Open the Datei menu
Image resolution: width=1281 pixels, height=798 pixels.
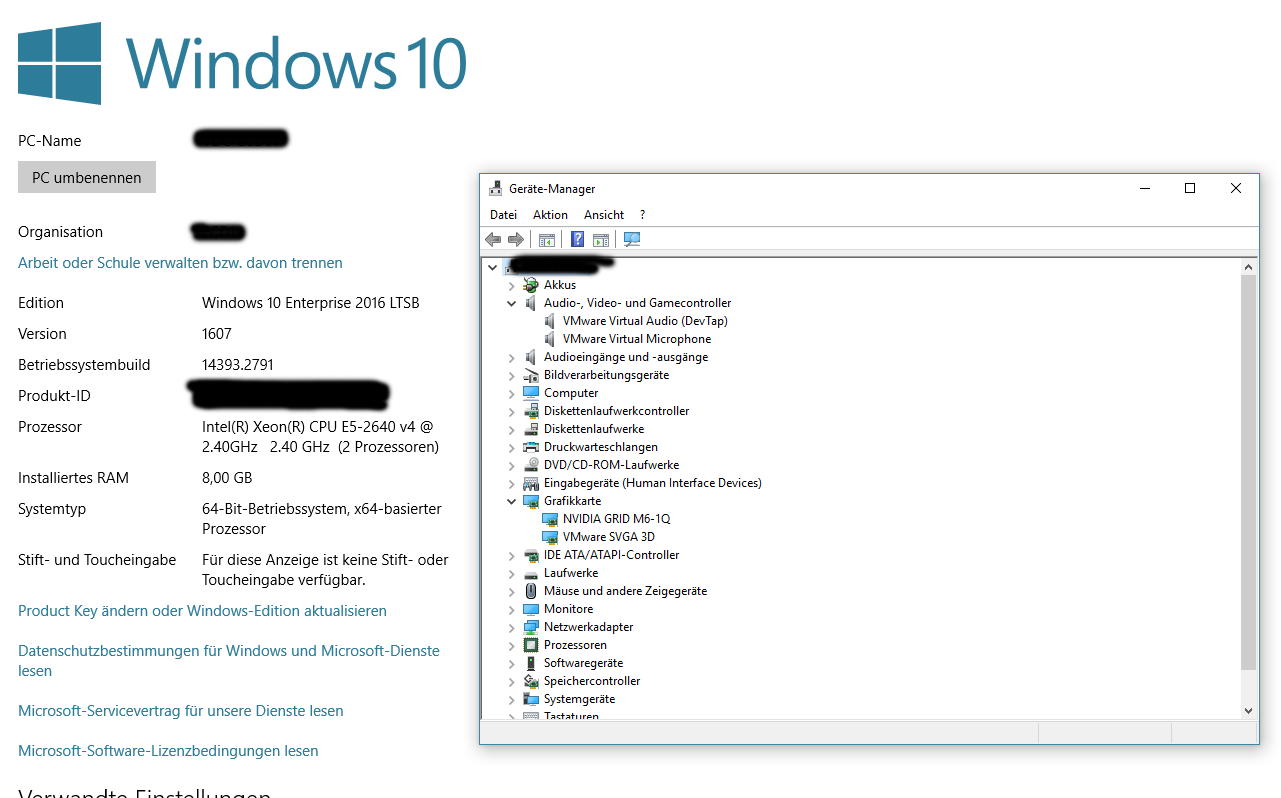(503, 215)
